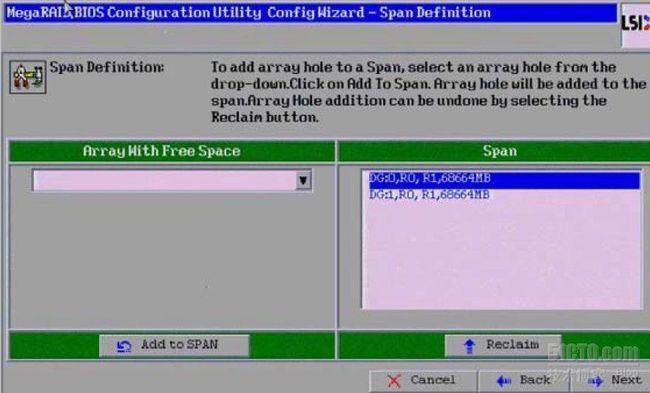Click the blue right-arrow icon on Next

coord(595,381)
